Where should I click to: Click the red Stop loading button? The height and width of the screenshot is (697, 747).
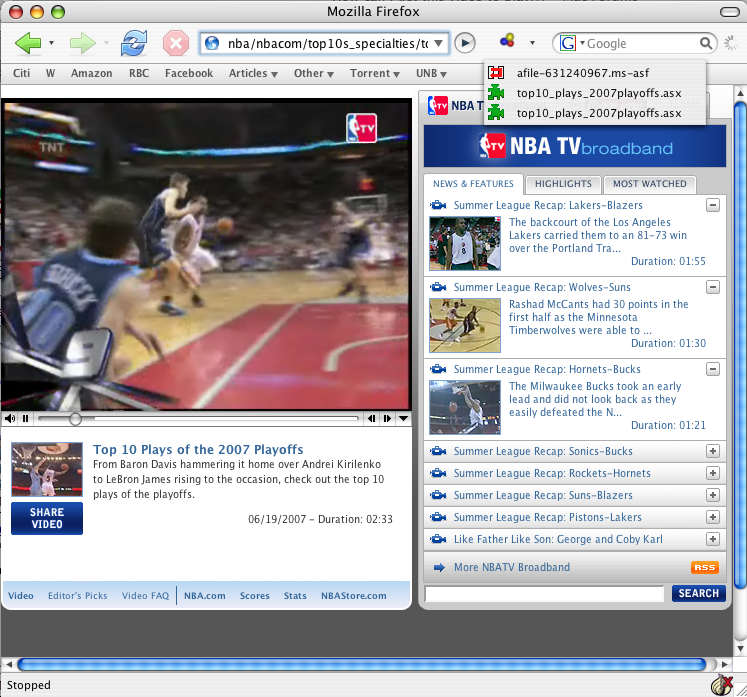click(176, 43)
